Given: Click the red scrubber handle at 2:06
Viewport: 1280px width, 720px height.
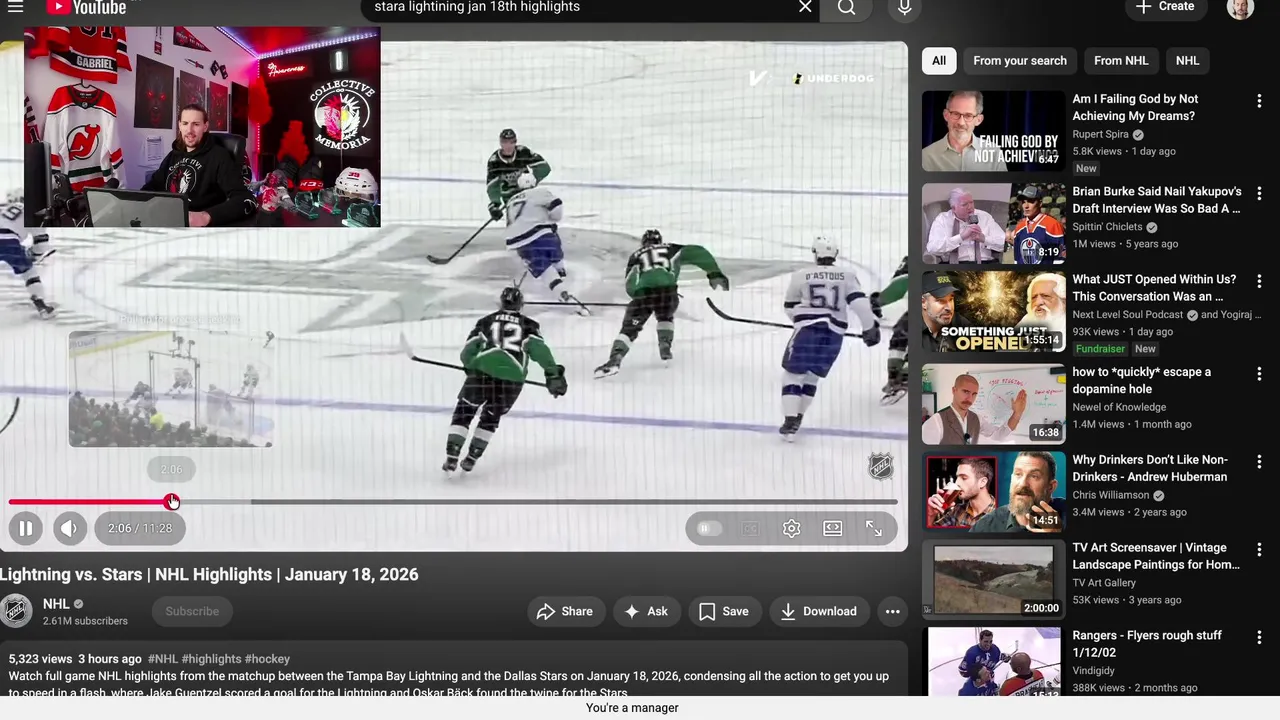Looking at the screenshot, I should (x=172, y=502).
